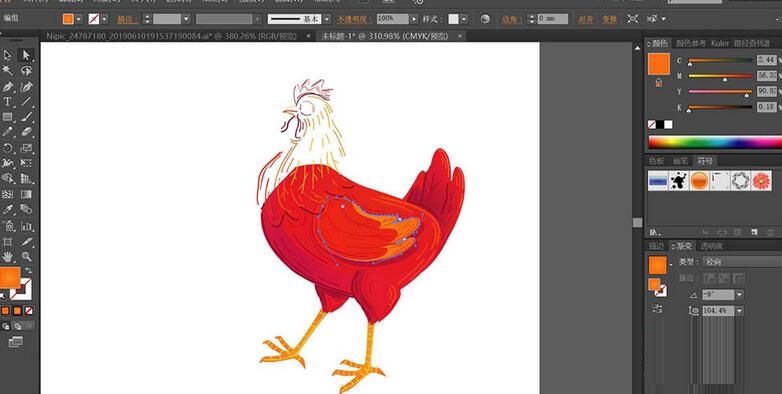
Task: Swap fill and stroke colors
Action: pyautogui.click(x=28, y=270)
